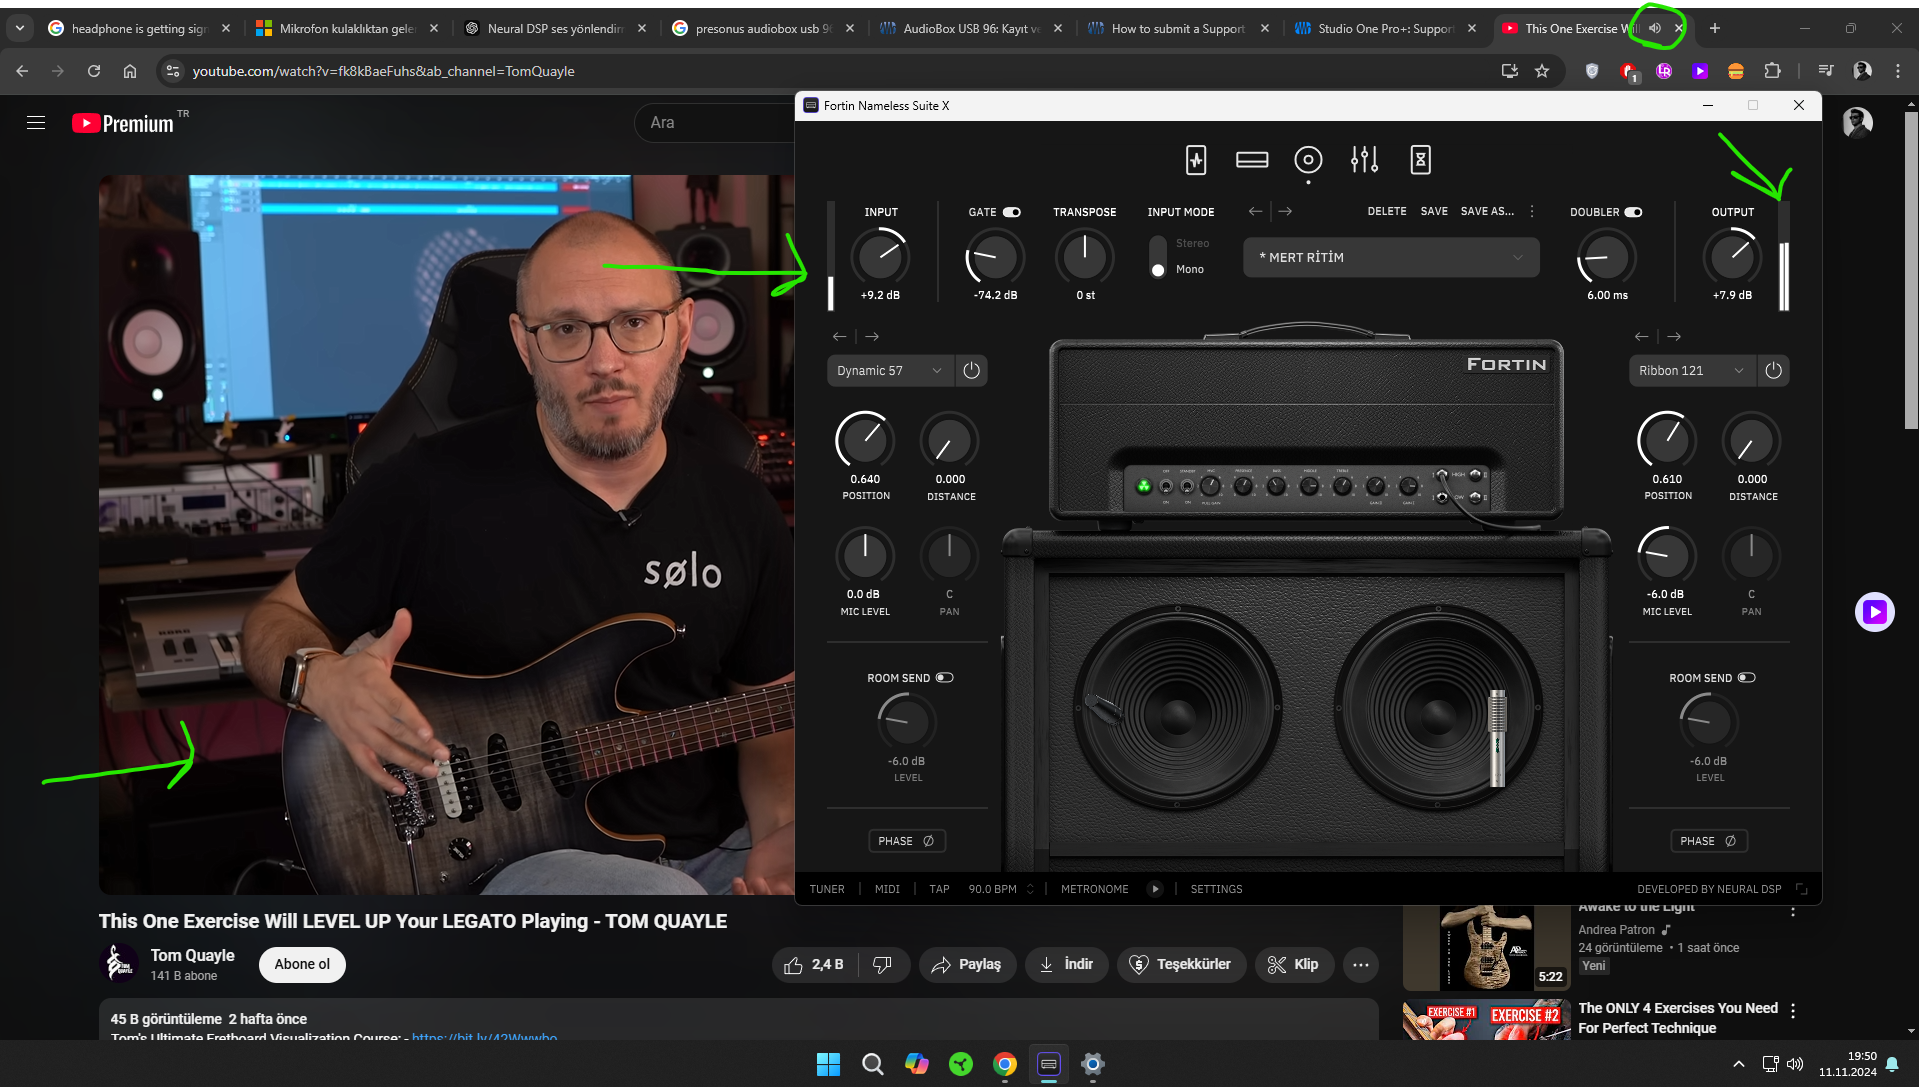Toggle the GATE switch
This screenshot has height=1087, width=1919.
(1012, 212)
